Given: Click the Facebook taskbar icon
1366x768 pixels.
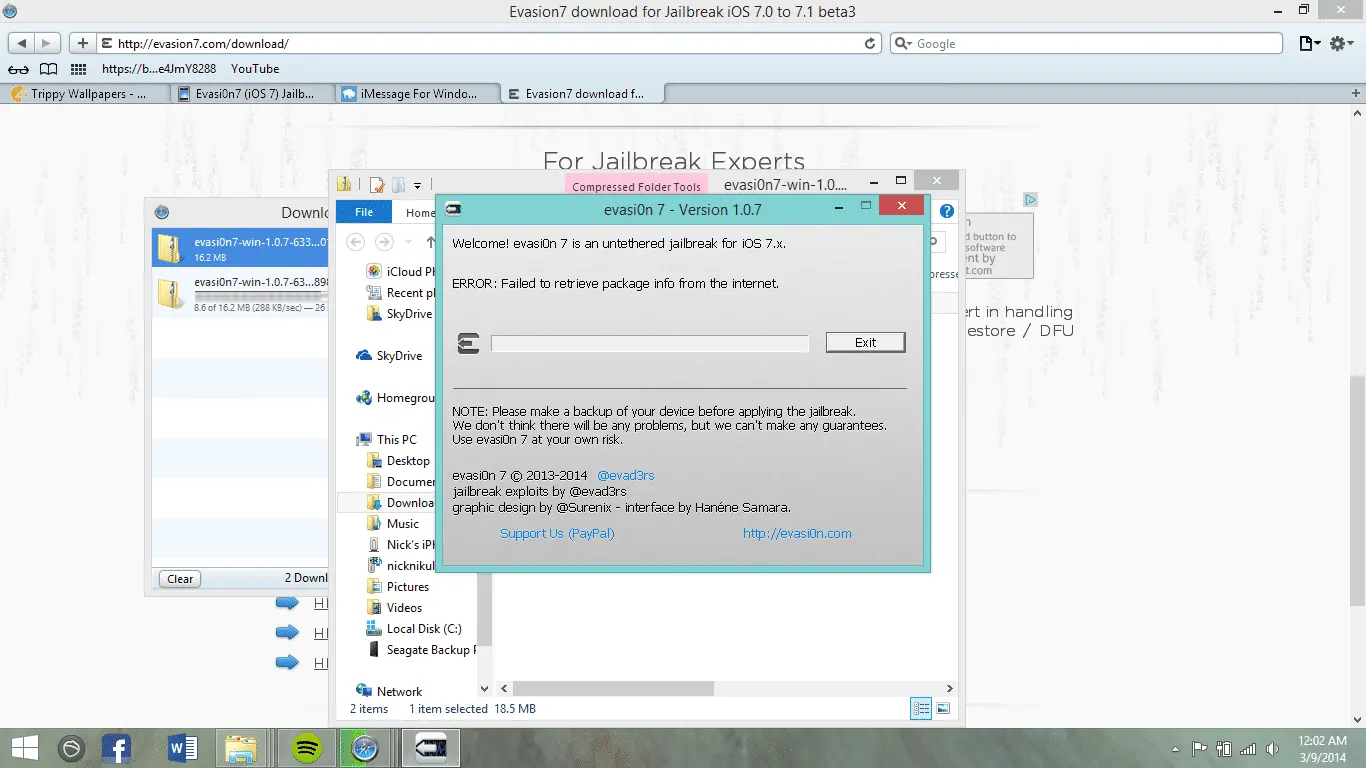Looking at the screenshot, I should click(x=117, y=747).
